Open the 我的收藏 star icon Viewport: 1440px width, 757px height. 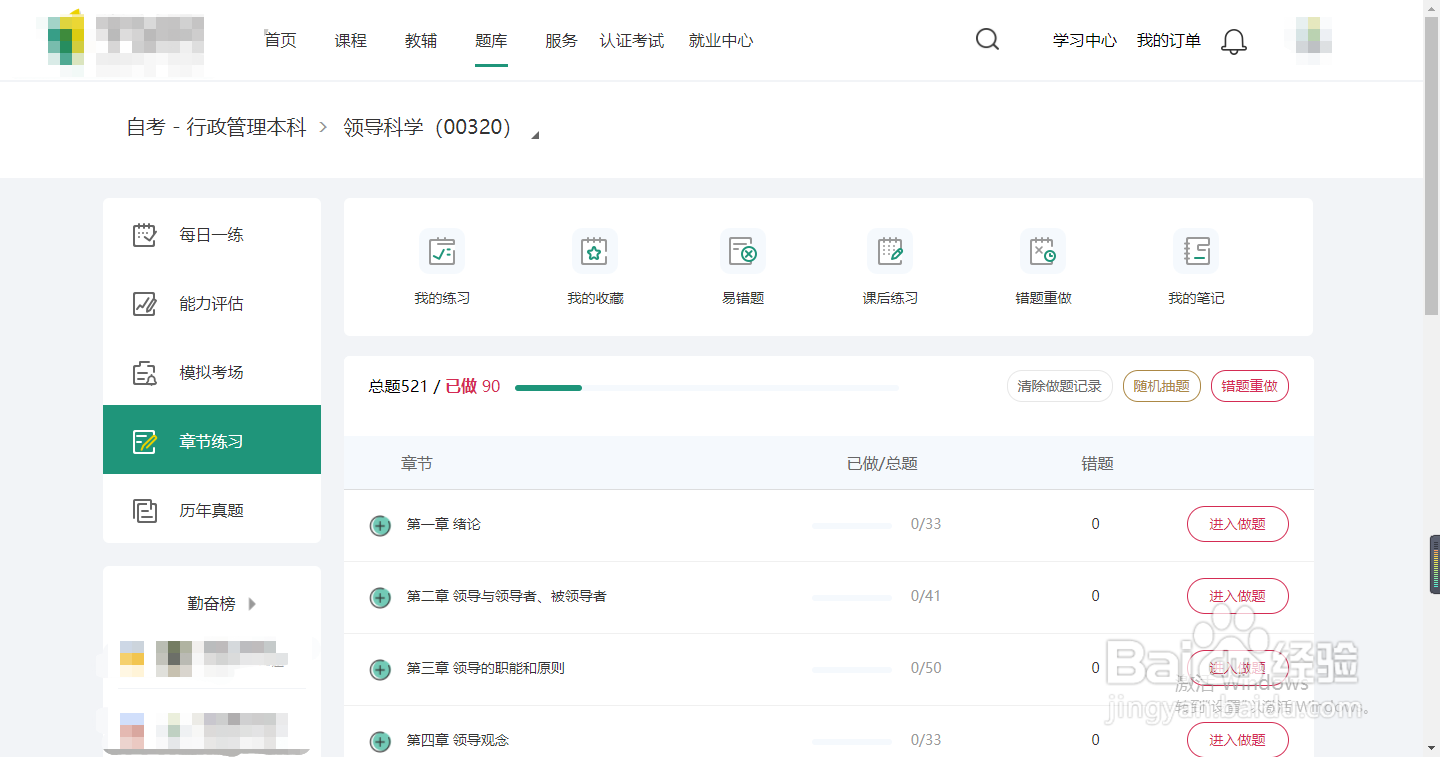tap(595, 251)
